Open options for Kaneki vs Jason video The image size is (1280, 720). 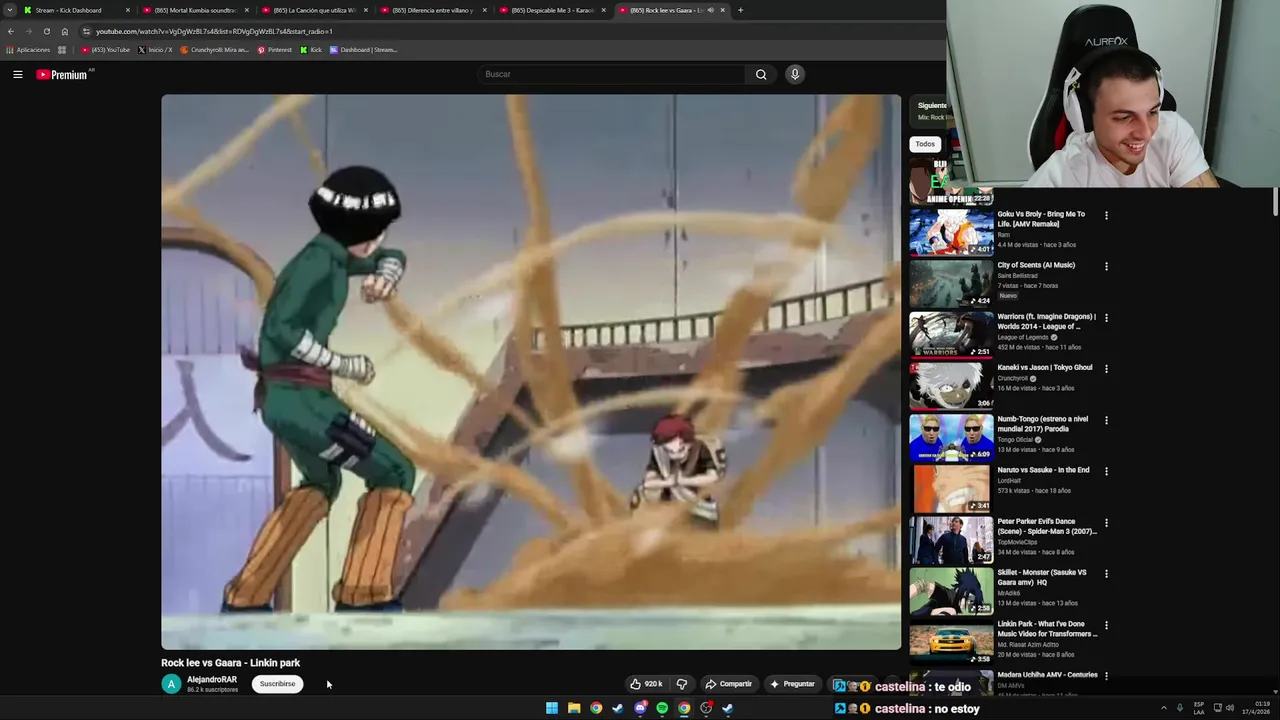point(1106,369)
